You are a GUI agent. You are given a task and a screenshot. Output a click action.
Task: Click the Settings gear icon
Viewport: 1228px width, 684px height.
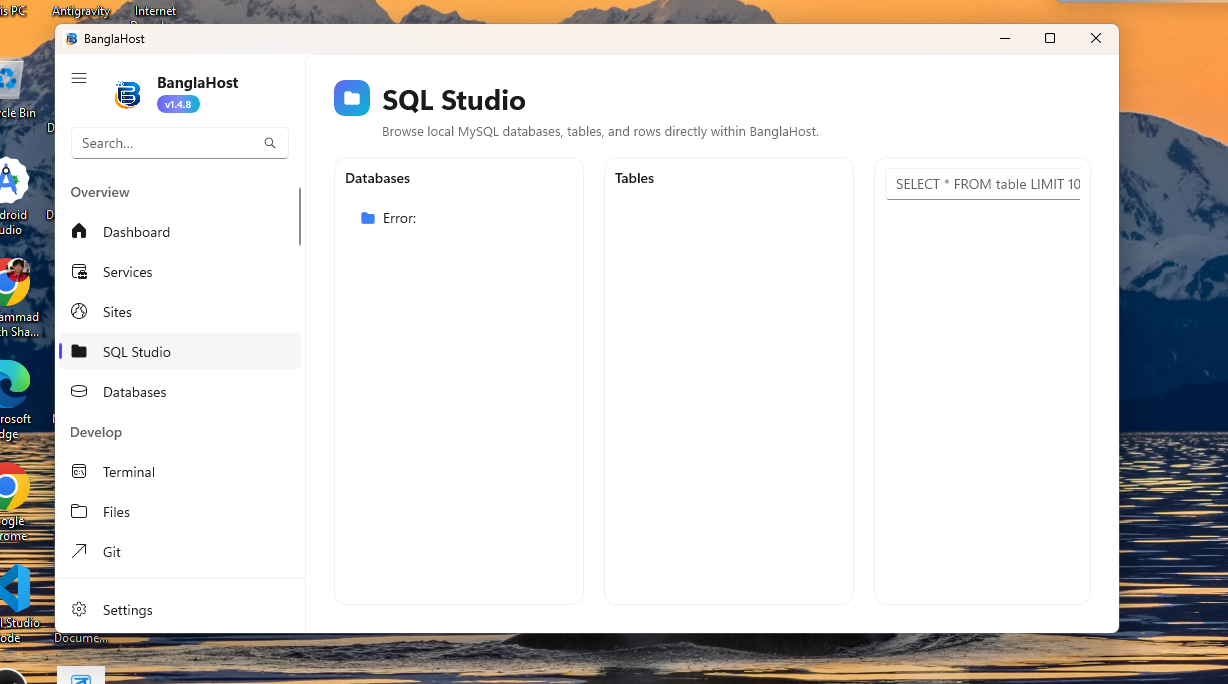click(79, 609)
